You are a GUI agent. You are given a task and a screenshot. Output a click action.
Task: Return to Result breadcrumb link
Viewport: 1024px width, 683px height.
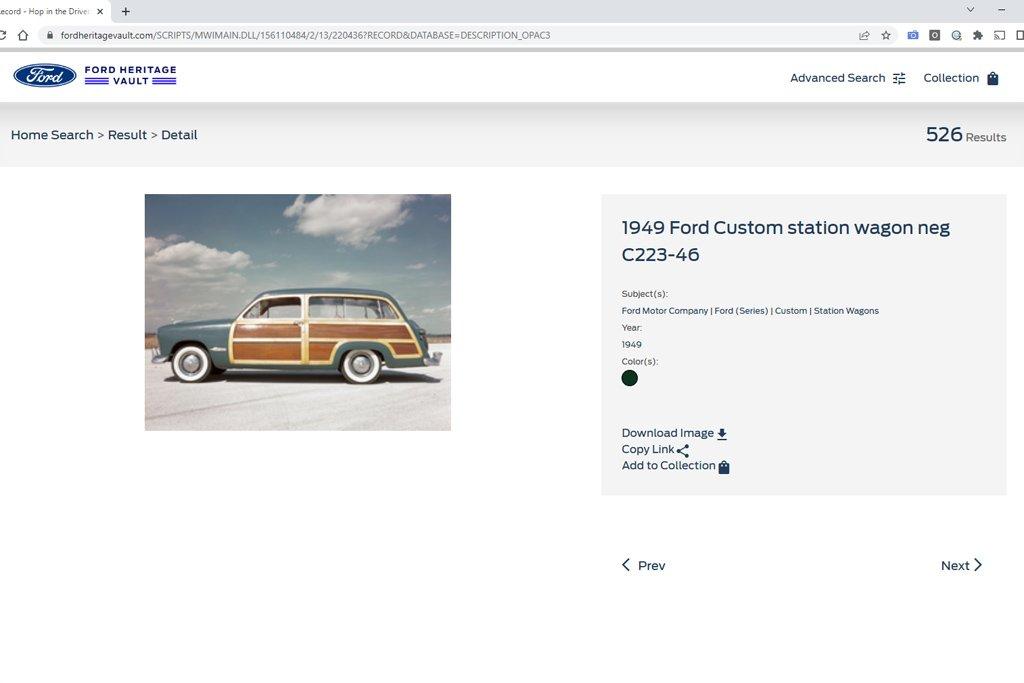tap(127, 135)
